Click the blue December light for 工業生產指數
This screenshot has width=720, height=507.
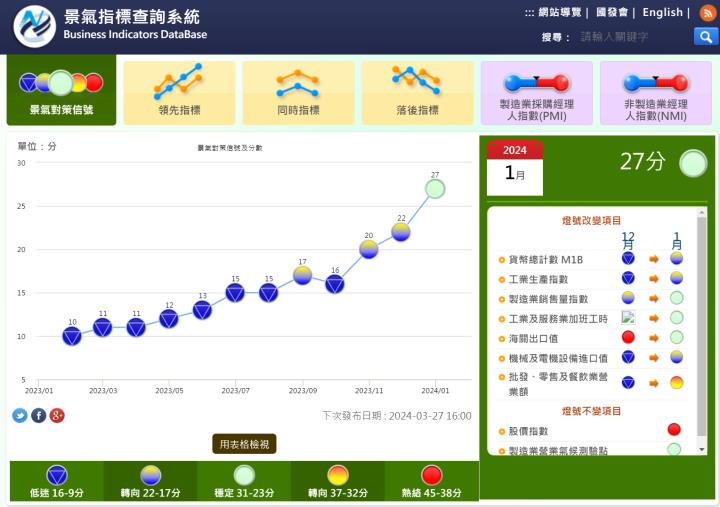coord(628,278)
